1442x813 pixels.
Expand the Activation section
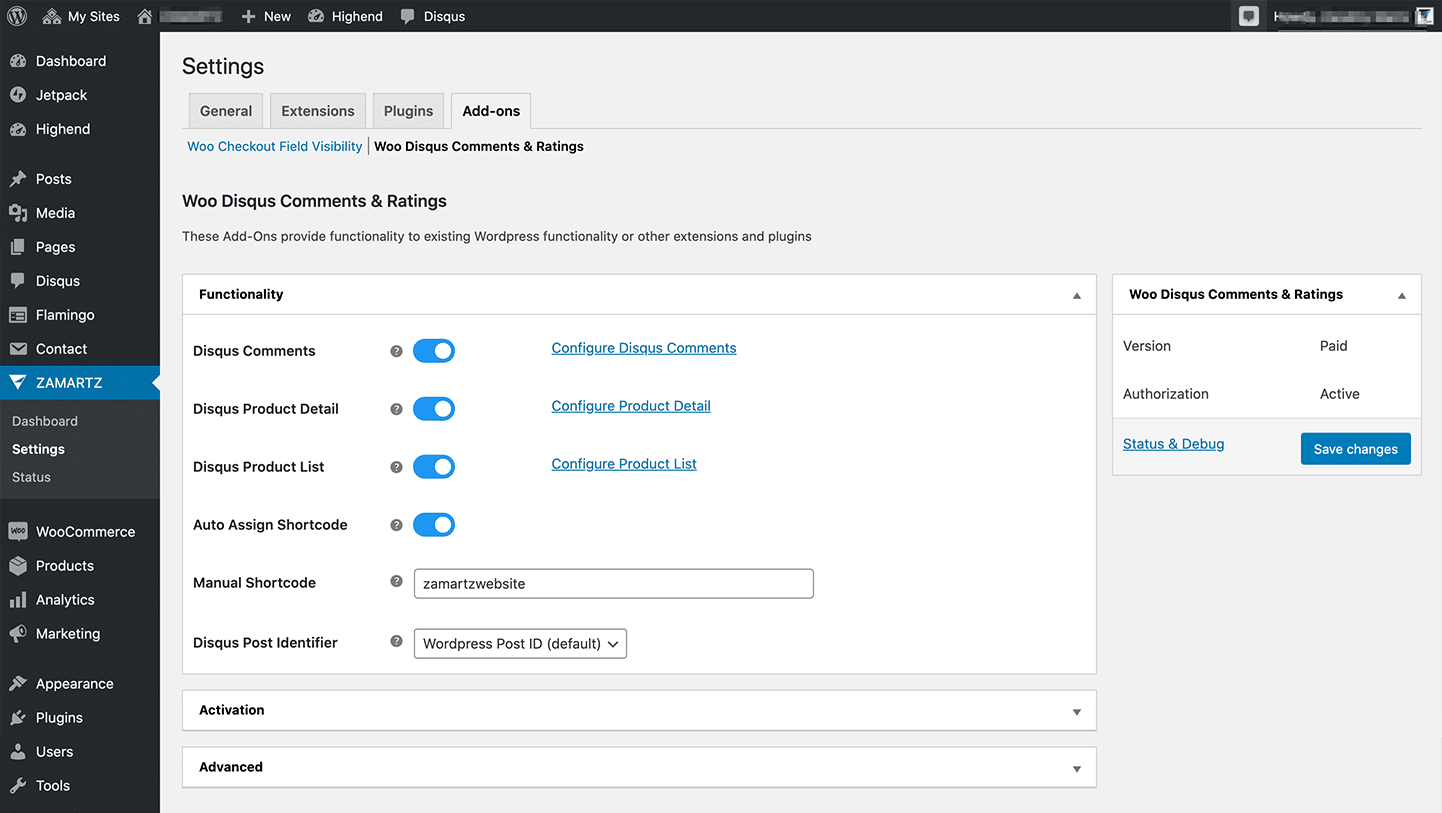pyautogui.click(x=639, y=710)
